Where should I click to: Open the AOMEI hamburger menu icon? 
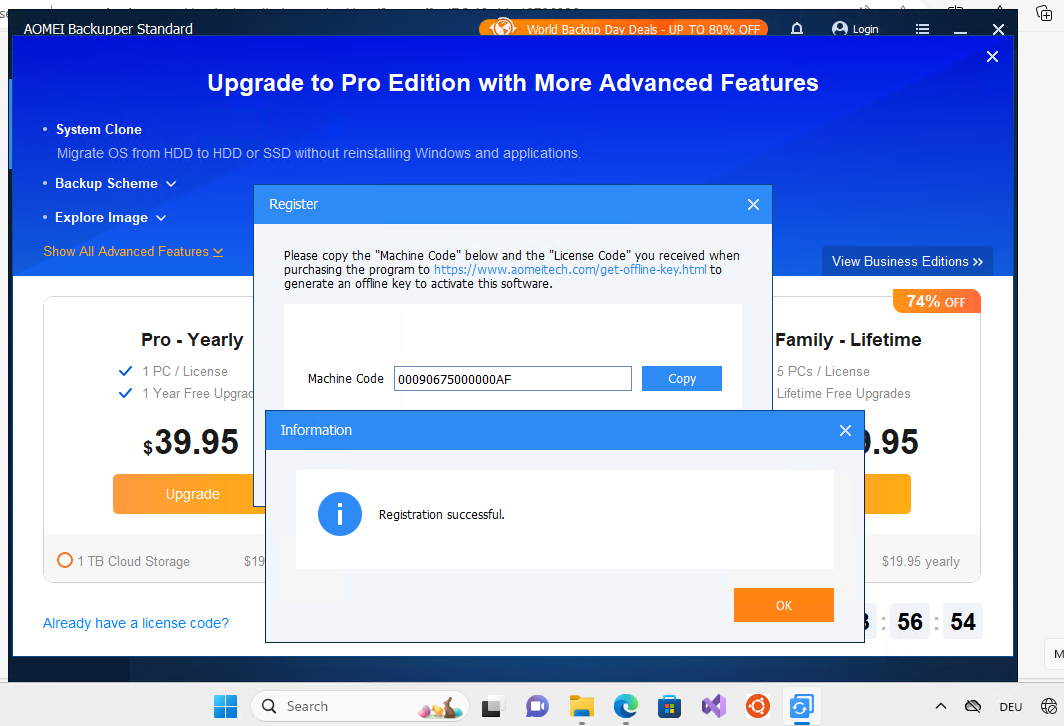pos(922,29)
